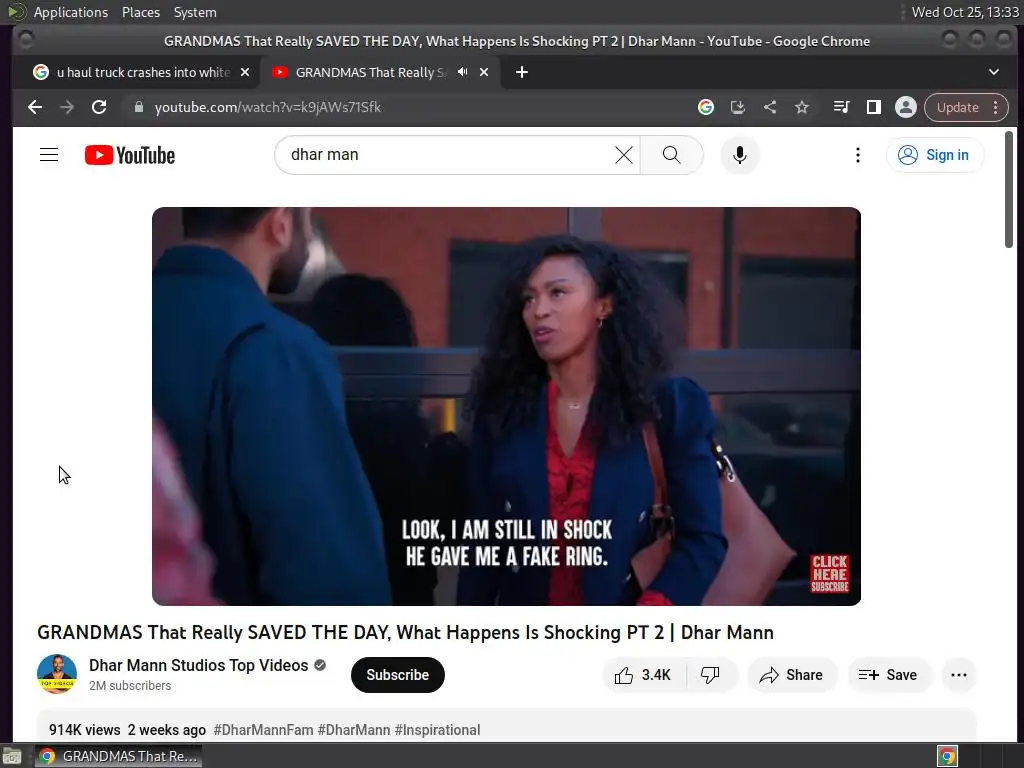Open the Google icon in the address bar
The image size is (1024, 768).
(705, 107)
